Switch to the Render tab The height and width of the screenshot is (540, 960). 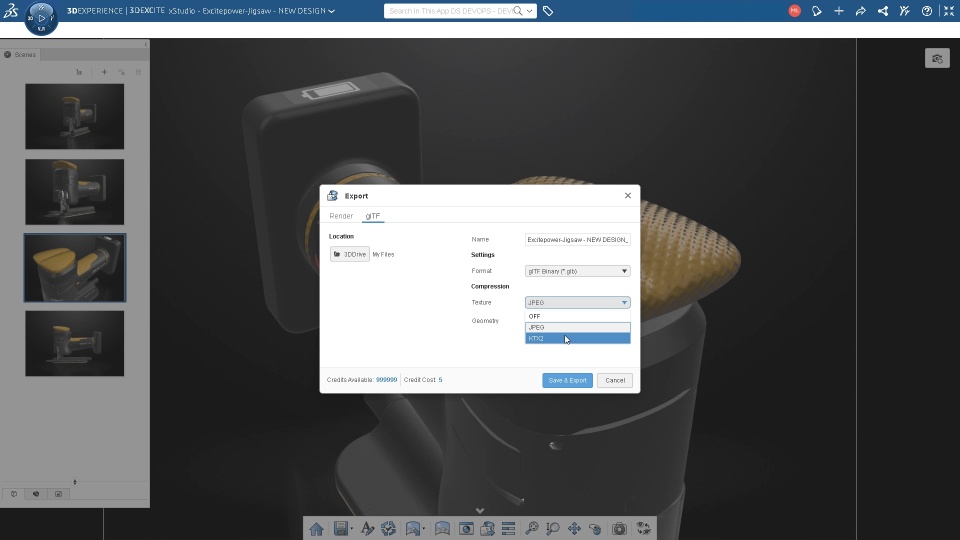341,216
